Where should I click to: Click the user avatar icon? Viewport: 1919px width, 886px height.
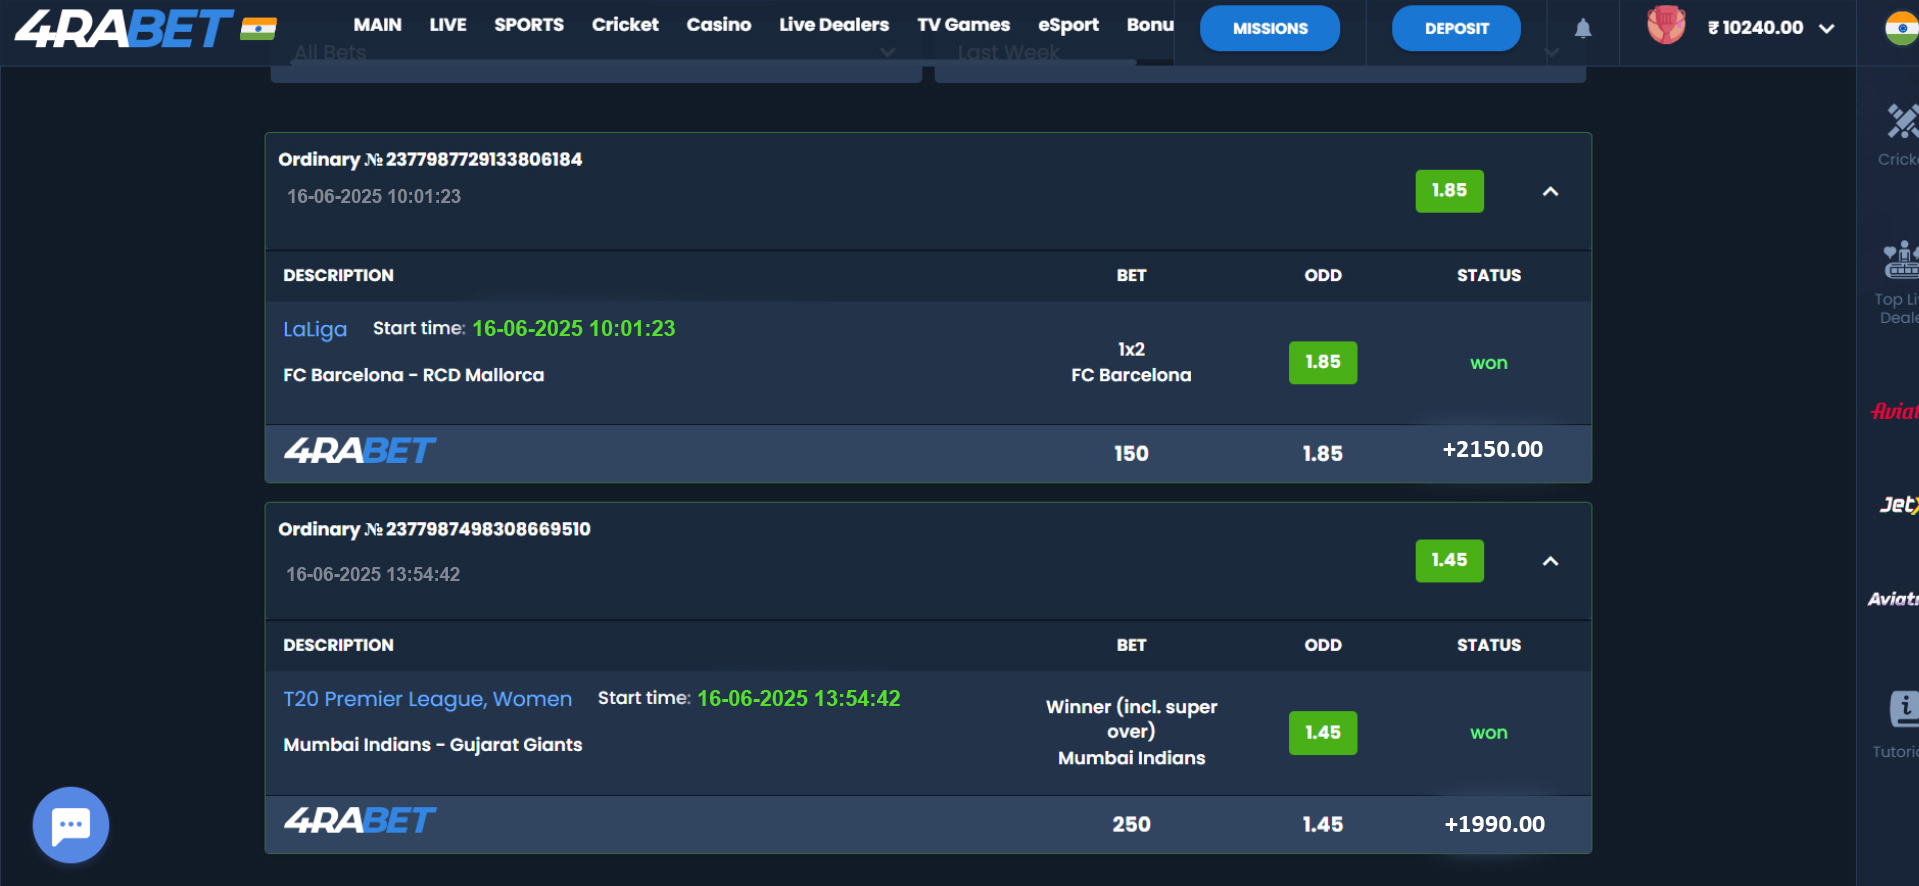pyautogui.click(x=1665, y=26)
